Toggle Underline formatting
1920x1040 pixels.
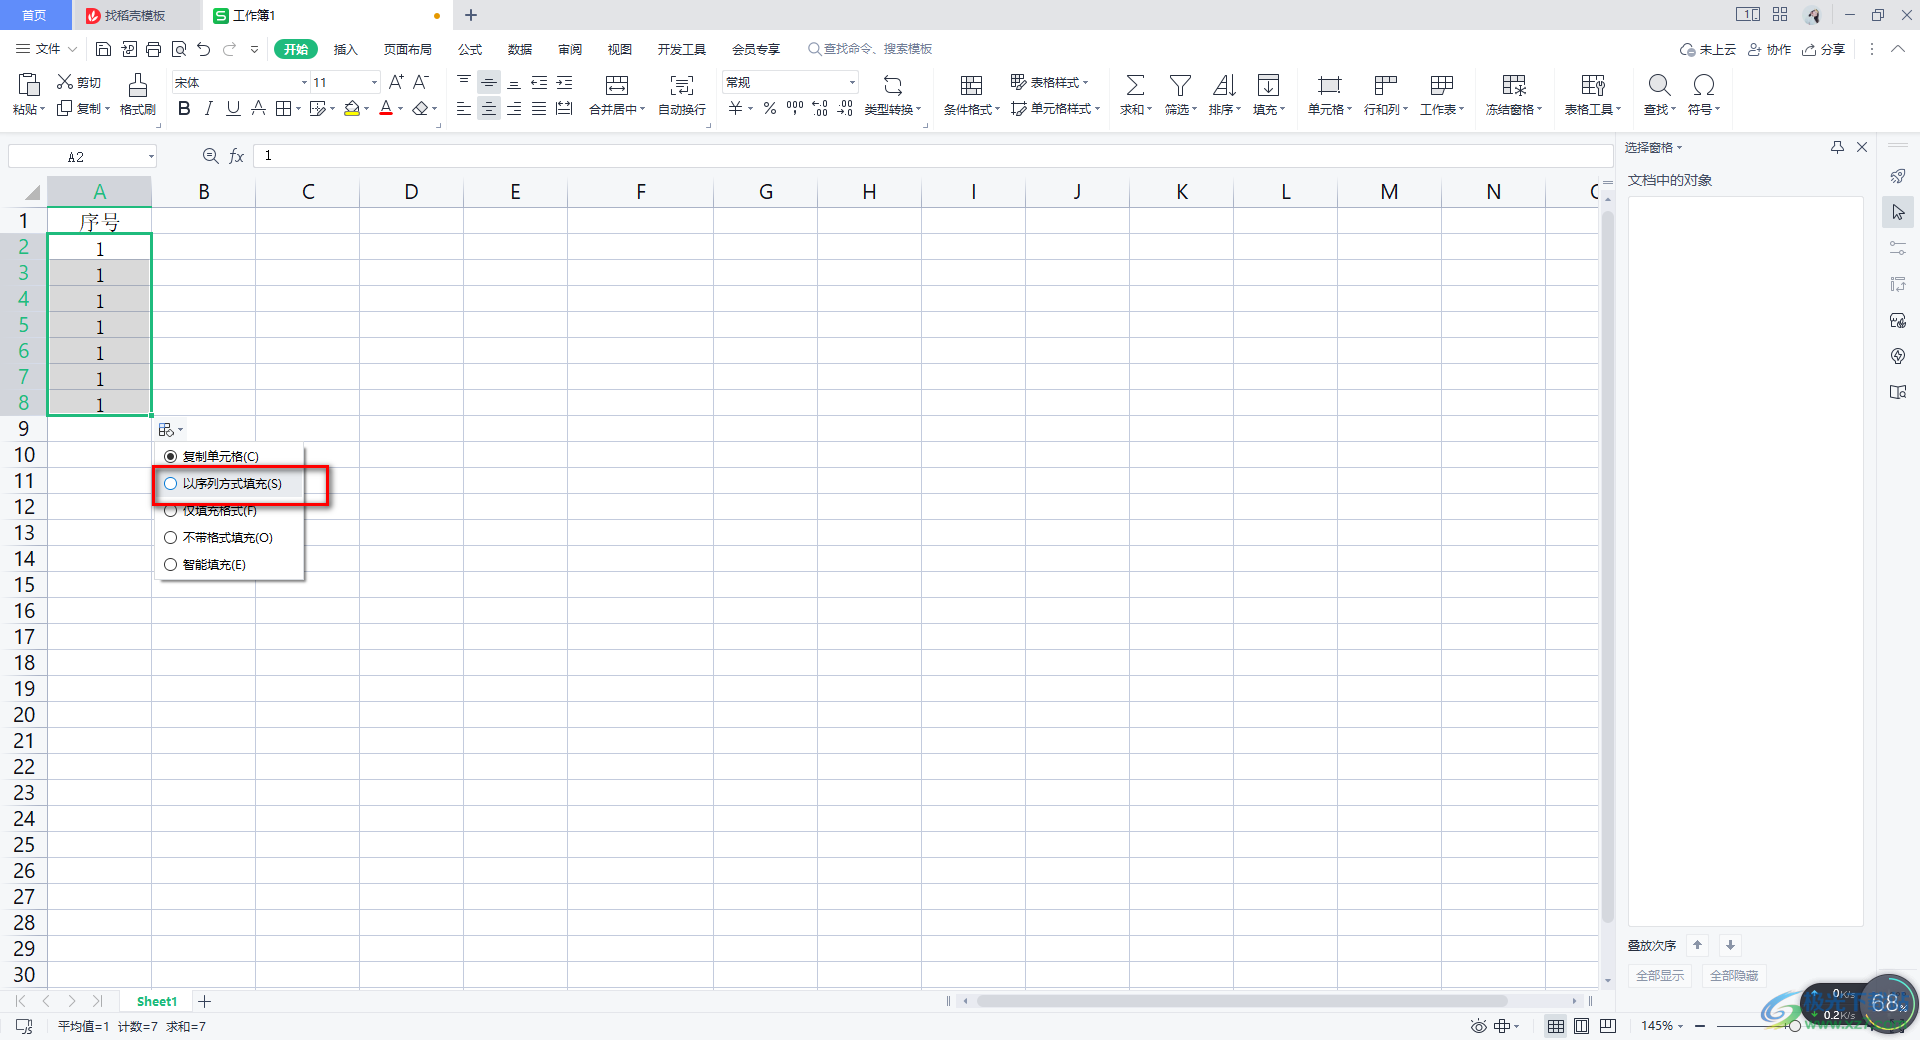(x=233, y=108)
